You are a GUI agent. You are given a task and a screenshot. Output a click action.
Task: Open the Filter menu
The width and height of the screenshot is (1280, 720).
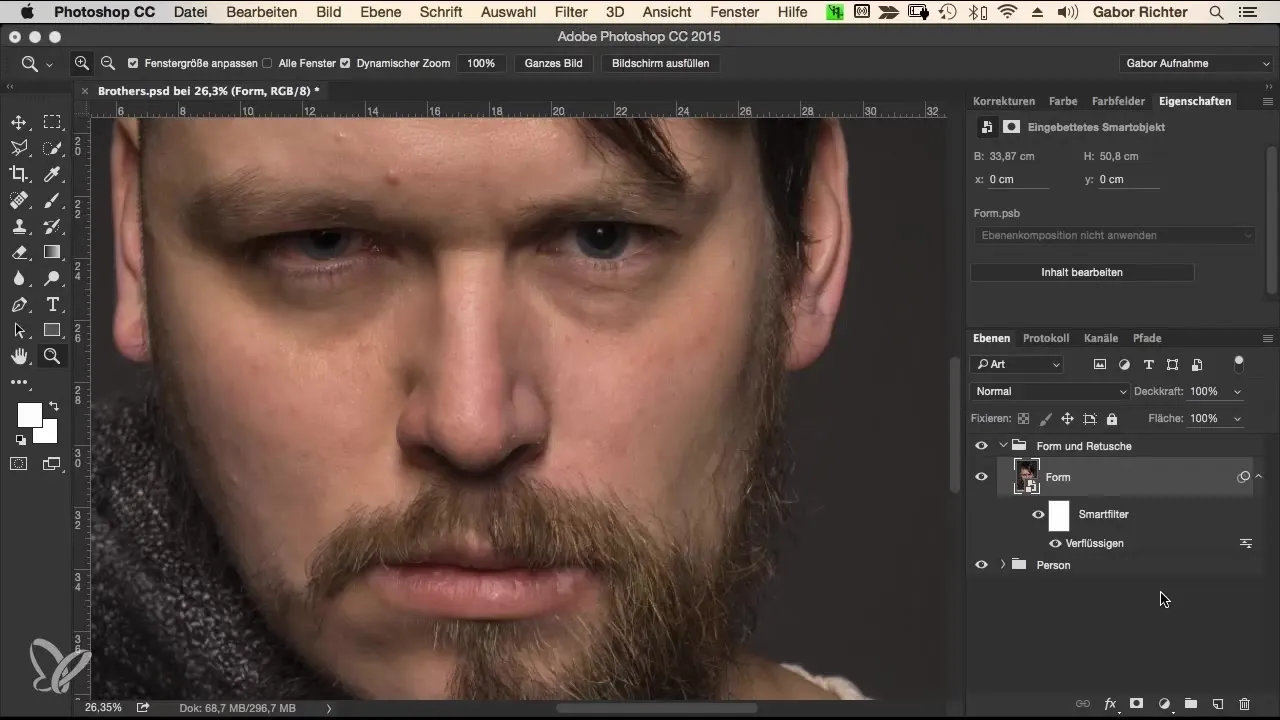pyautogui.click(x=571, y=13)
